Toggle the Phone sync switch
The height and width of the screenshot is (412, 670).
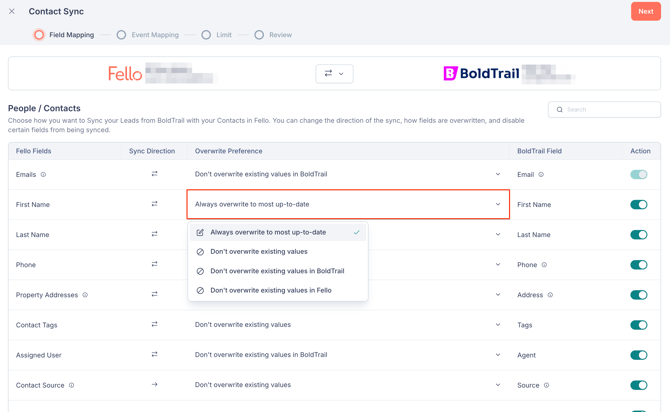[x=639, y=265]
